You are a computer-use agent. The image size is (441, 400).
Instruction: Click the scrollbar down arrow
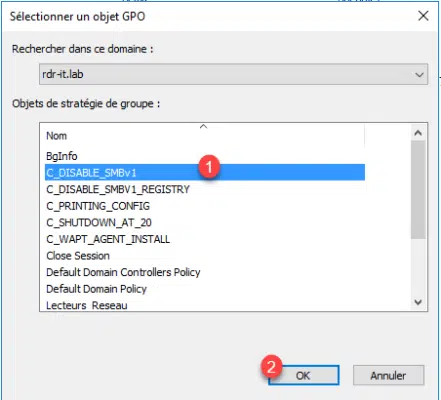click(418, 302)
